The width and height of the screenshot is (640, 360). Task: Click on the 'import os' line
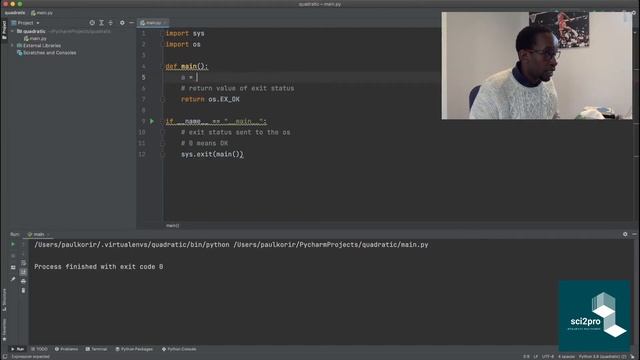183,44
